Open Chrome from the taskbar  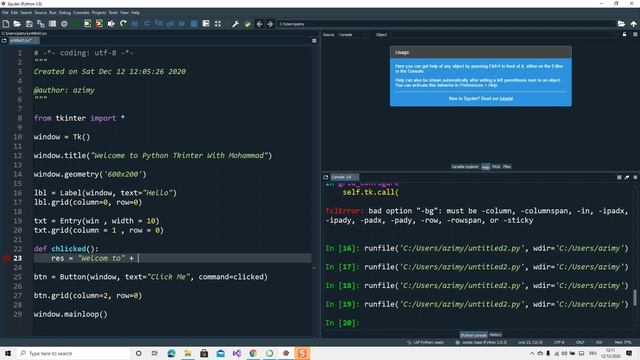tap(253, 353)
